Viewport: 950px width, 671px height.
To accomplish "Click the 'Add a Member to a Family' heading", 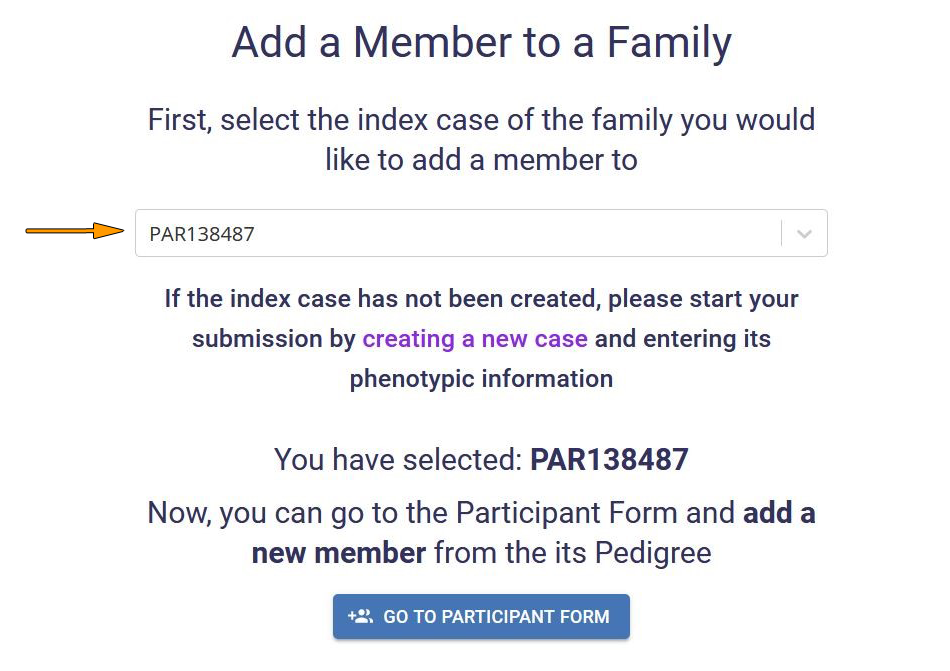I will [x=482, y=42].
